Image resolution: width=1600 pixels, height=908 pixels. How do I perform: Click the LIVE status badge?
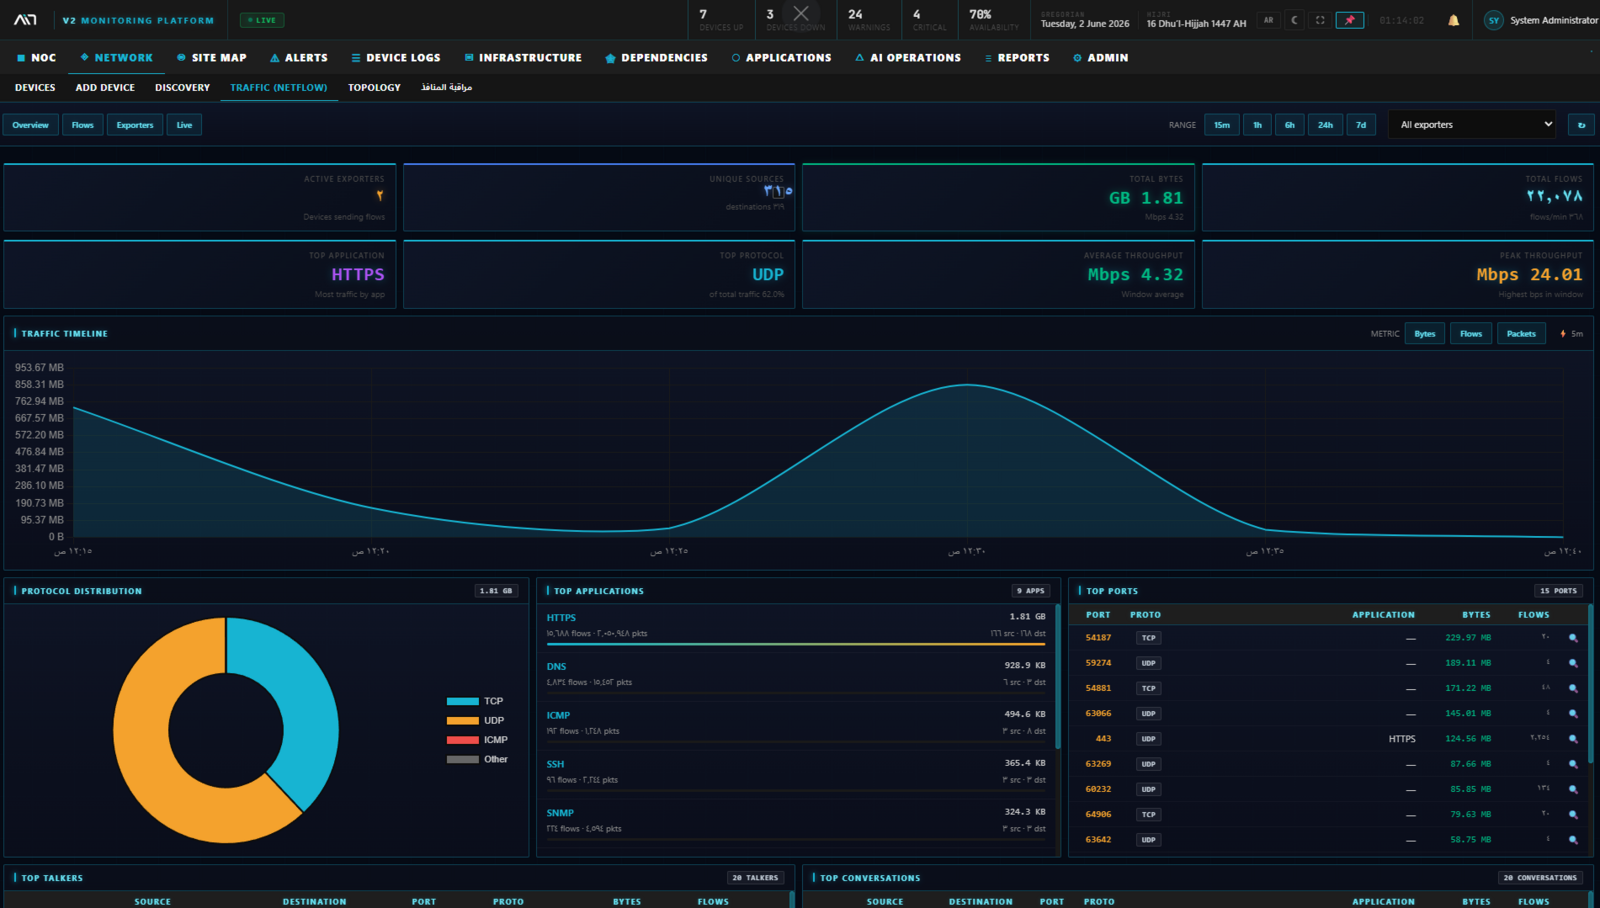coord(262,20)
